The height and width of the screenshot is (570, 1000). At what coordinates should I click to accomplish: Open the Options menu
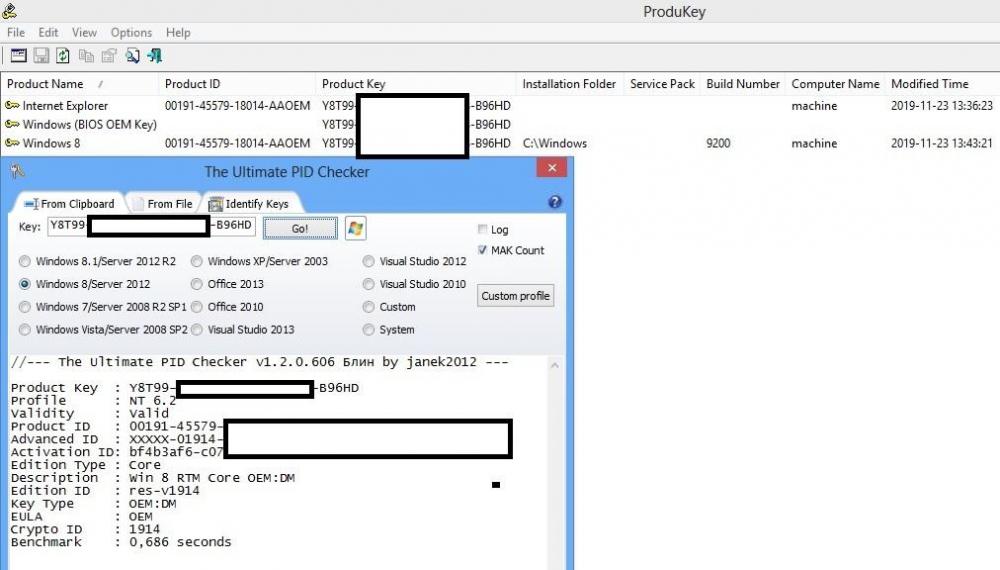(x=131, y=33)
